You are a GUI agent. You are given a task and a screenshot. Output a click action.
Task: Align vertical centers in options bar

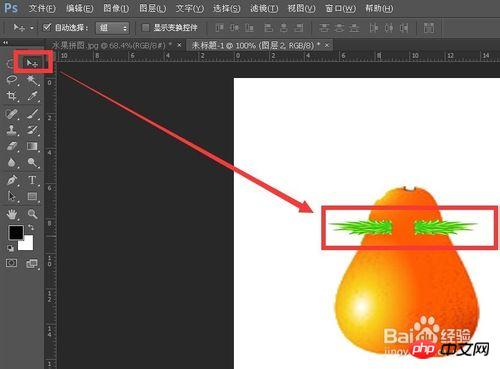point(234,28)
